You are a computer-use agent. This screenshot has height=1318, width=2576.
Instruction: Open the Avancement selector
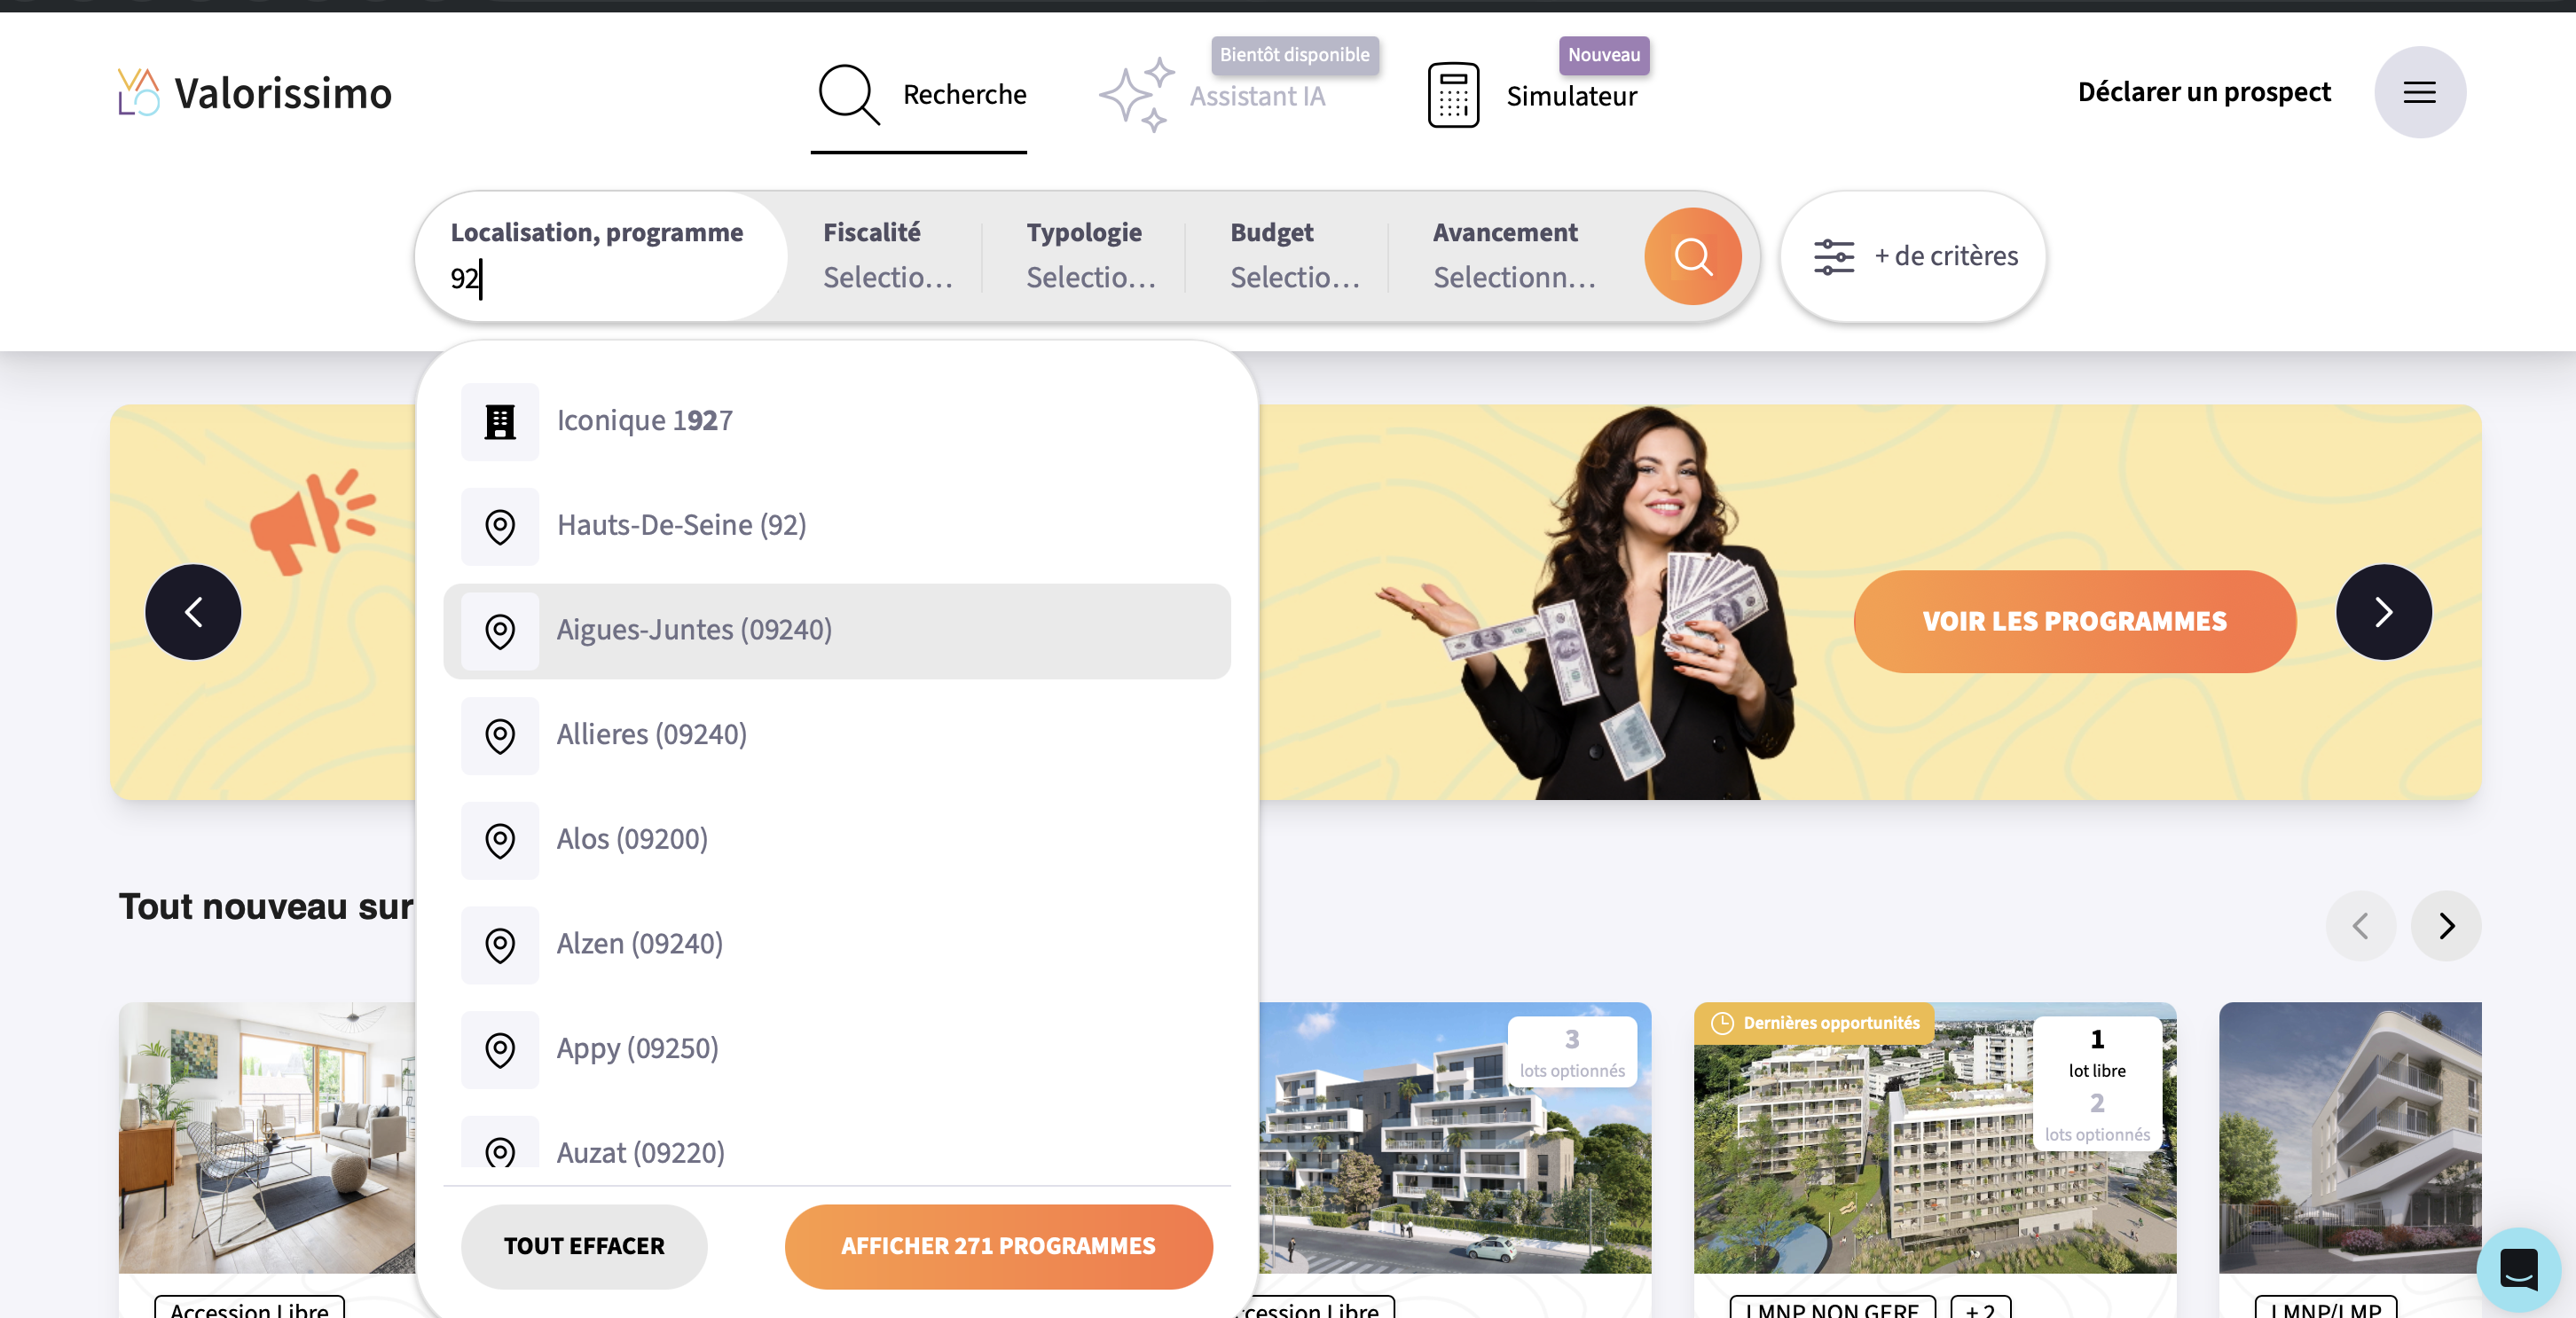[1512, 256]
